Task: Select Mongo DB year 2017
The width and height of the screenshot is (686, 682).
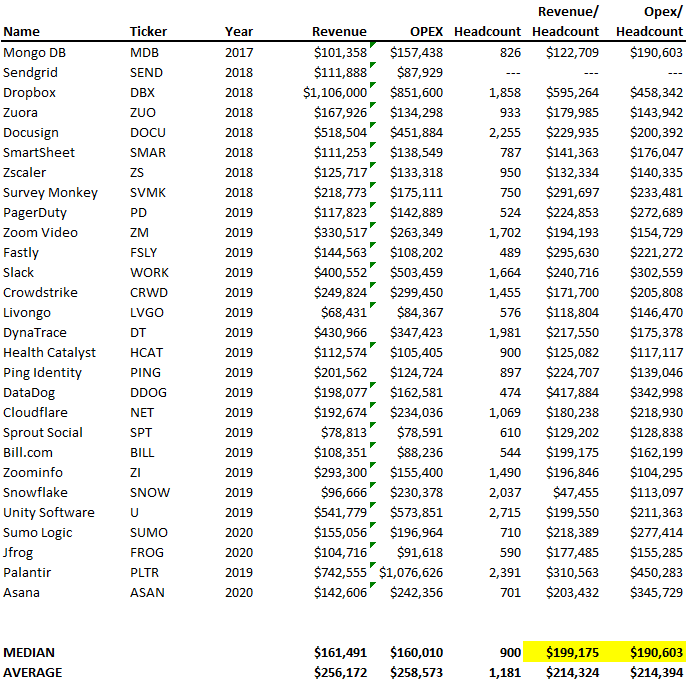Action: pos(239,52)
